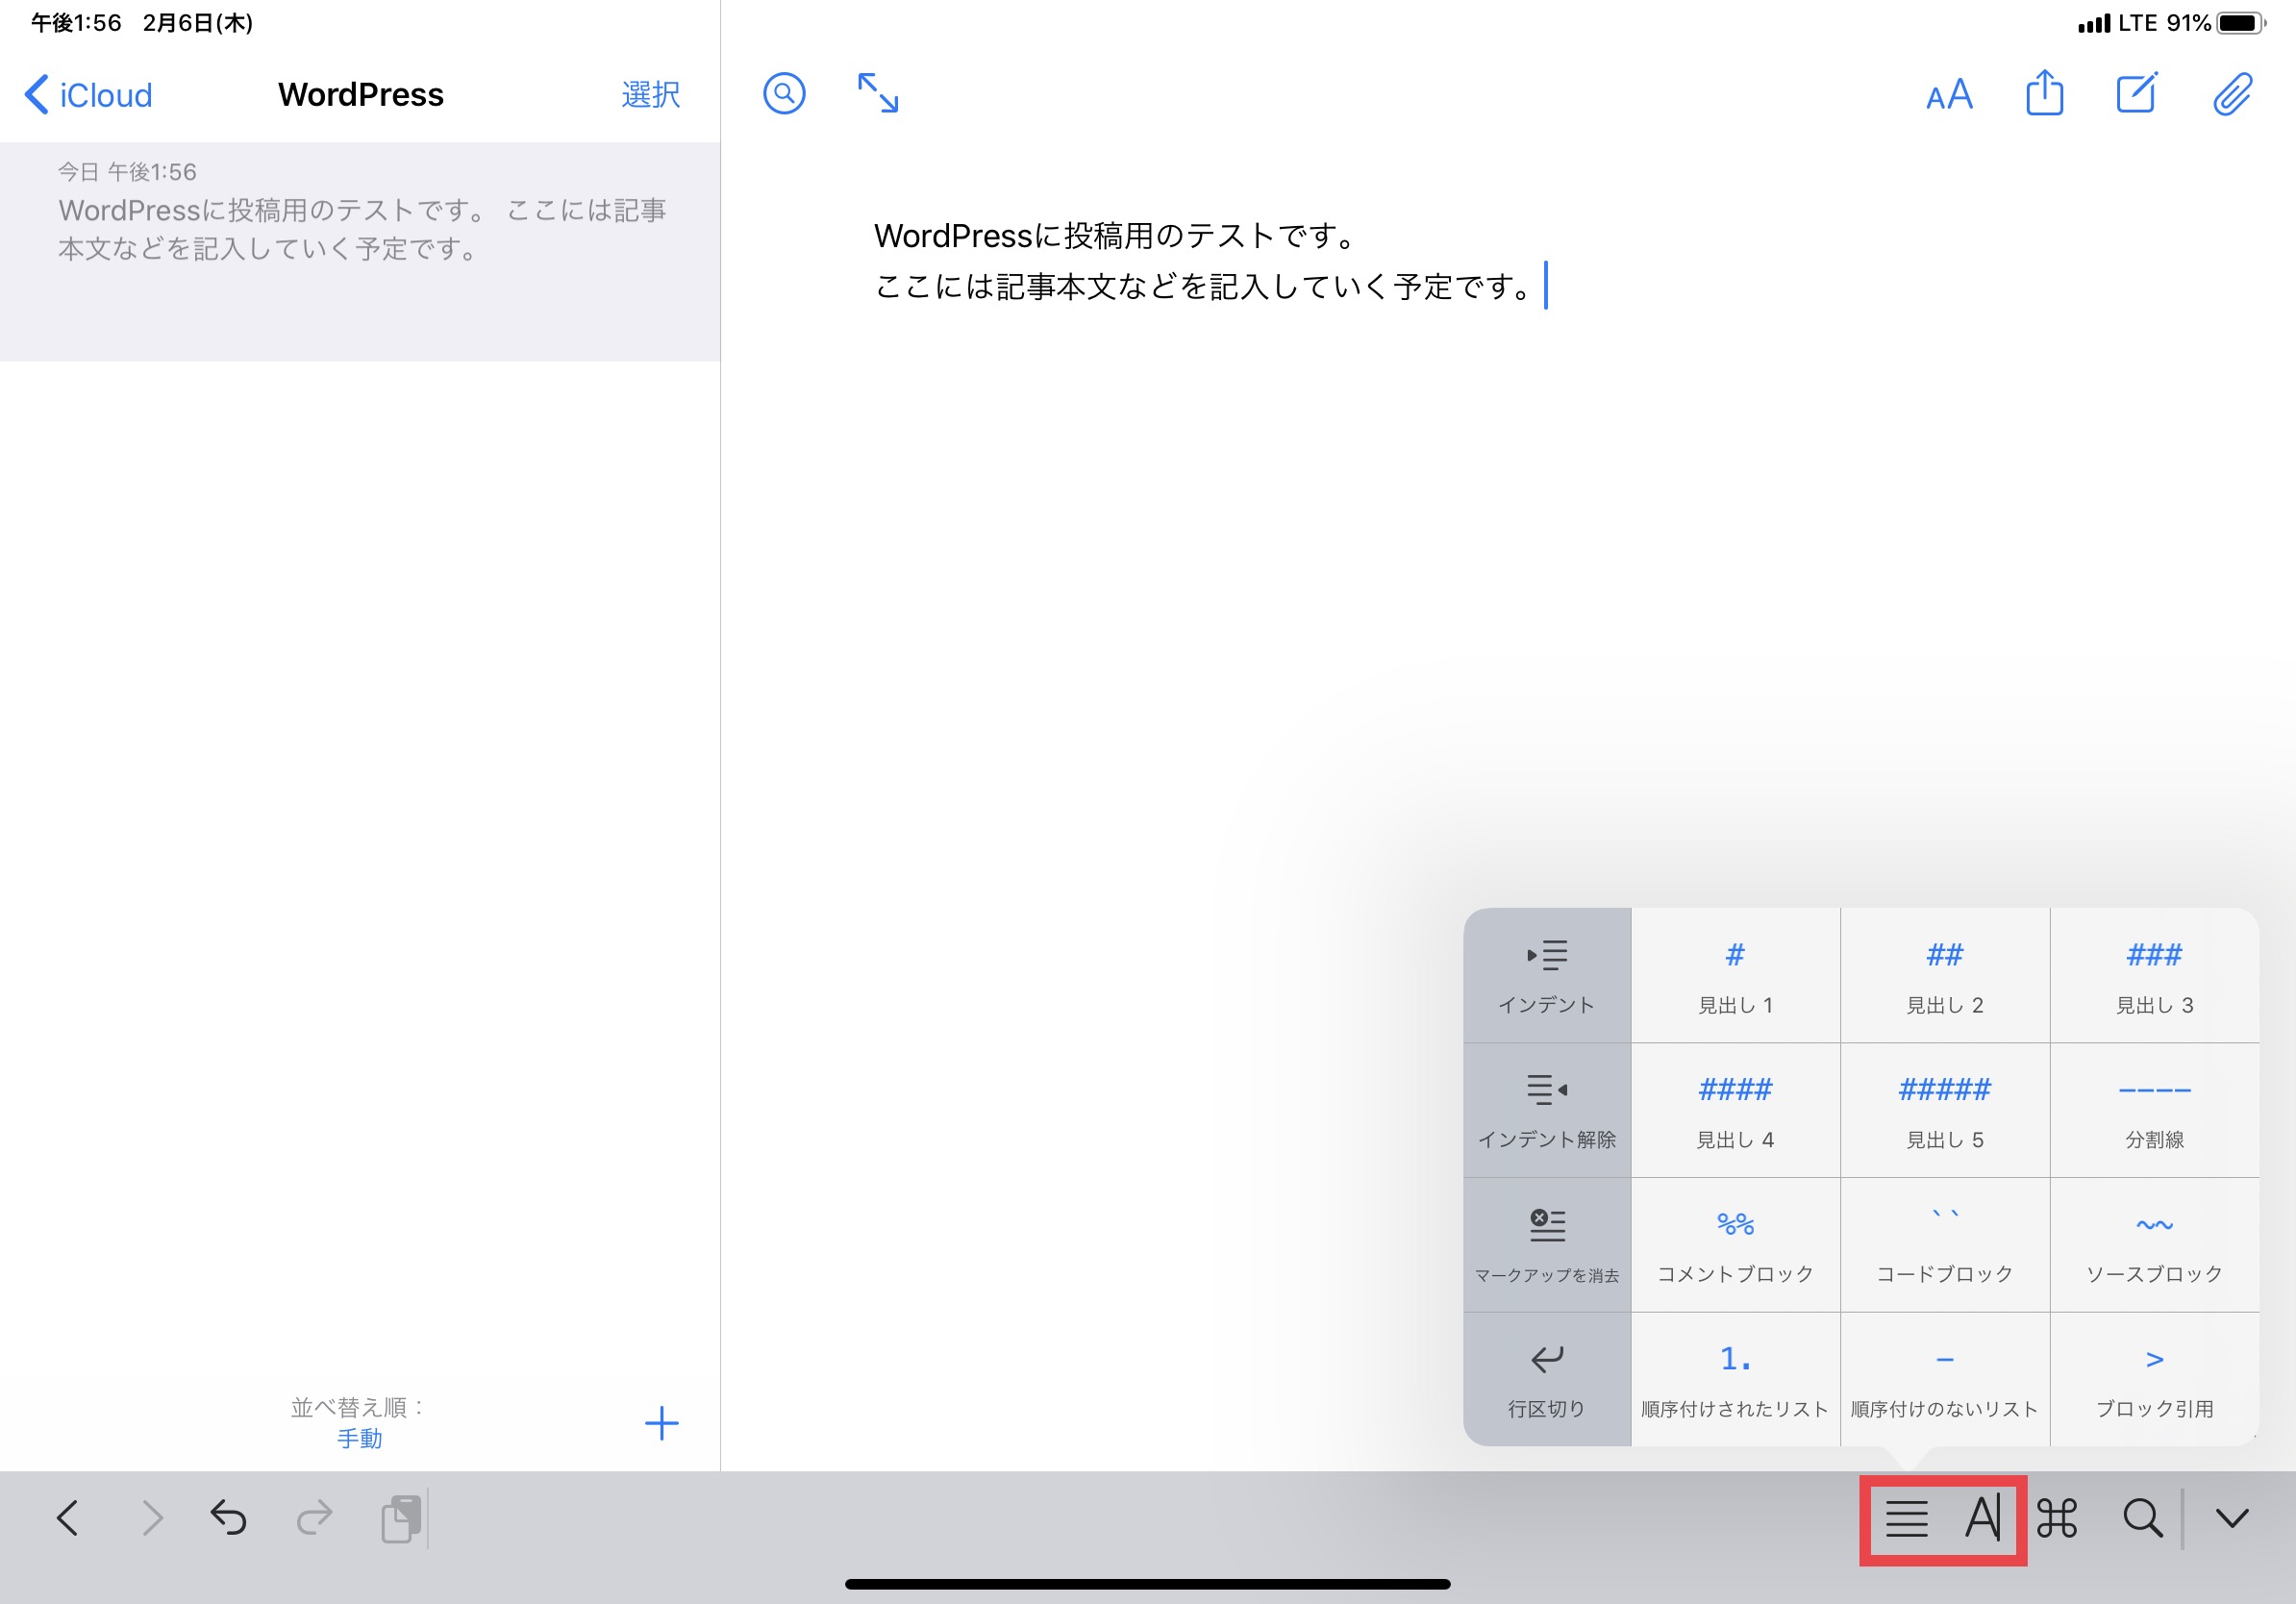This screenshot has width=2296, height=1604.
Task: Tap the share export icon
Action: [2044, 94]
